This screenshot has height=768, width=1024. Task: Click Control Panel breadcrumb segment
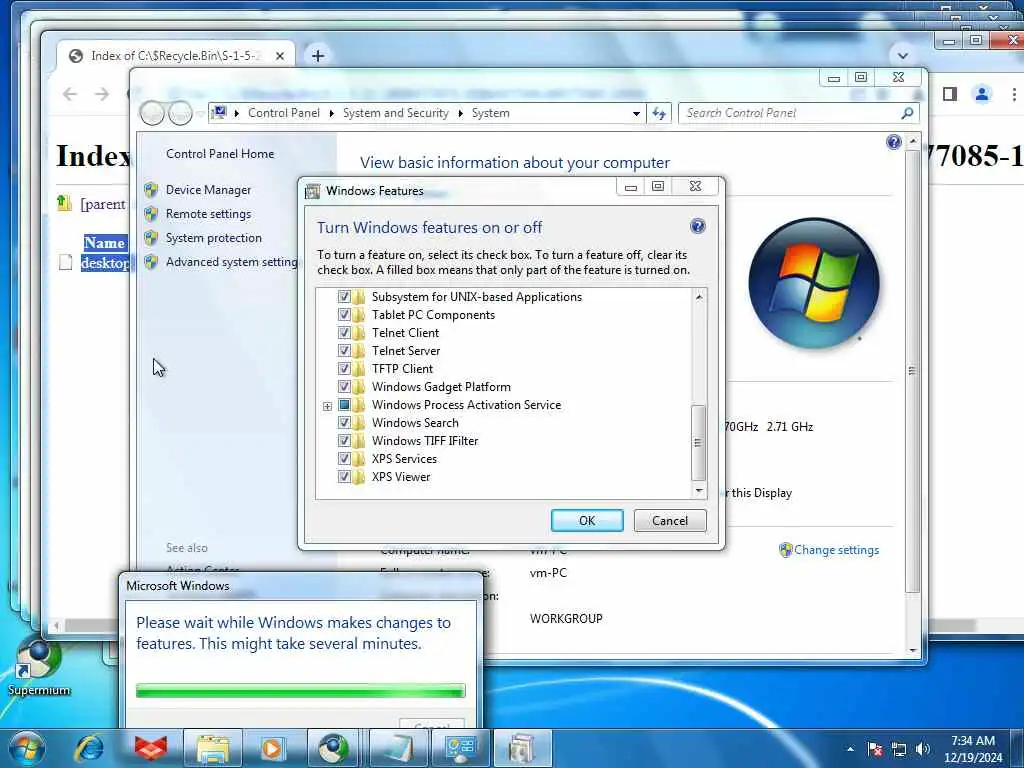click(283, 113)
